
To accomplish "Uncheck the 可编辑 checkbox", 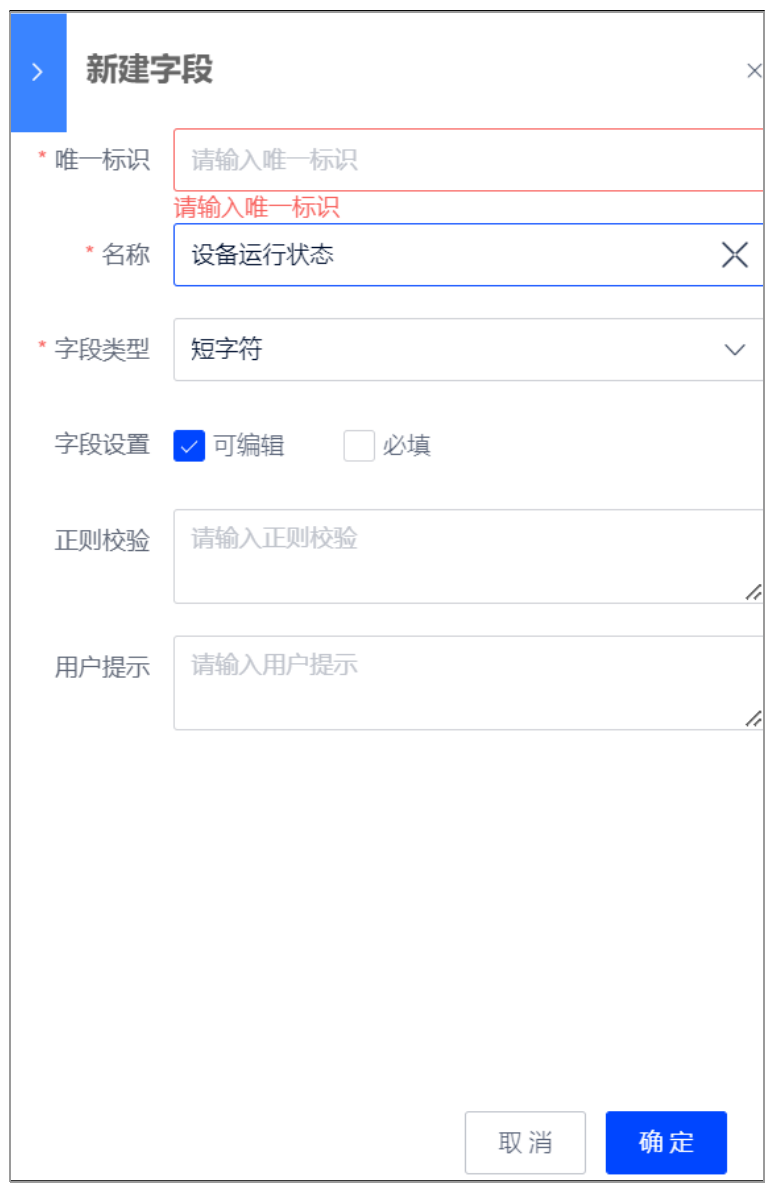I will tap(189, 445).
